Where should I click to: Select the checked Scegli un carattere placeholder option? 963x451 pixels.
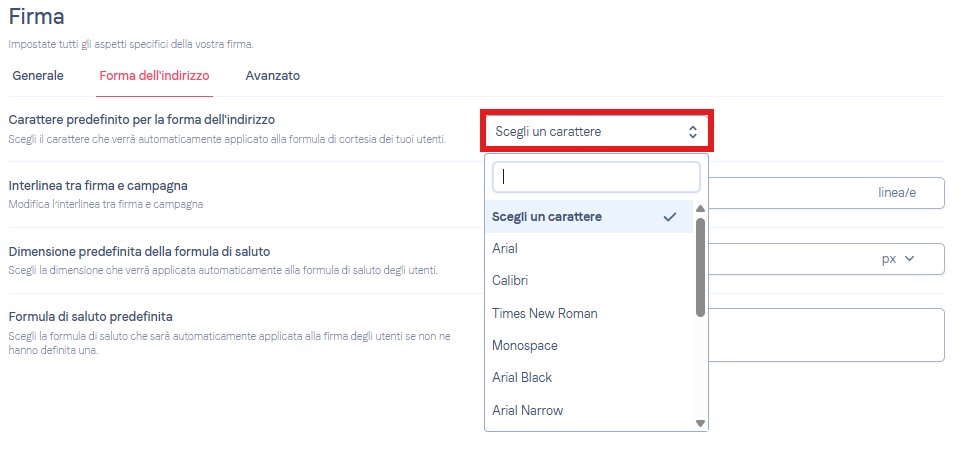coord(589,217)
